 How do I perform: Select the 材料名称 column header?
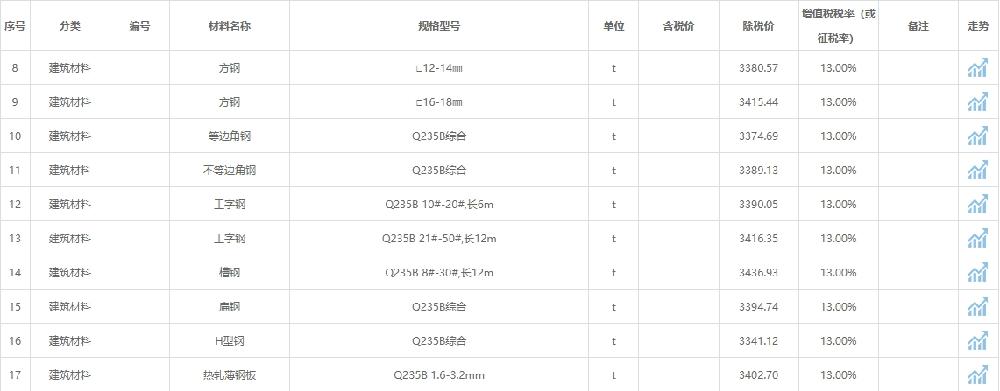click(x=228, y=26)
